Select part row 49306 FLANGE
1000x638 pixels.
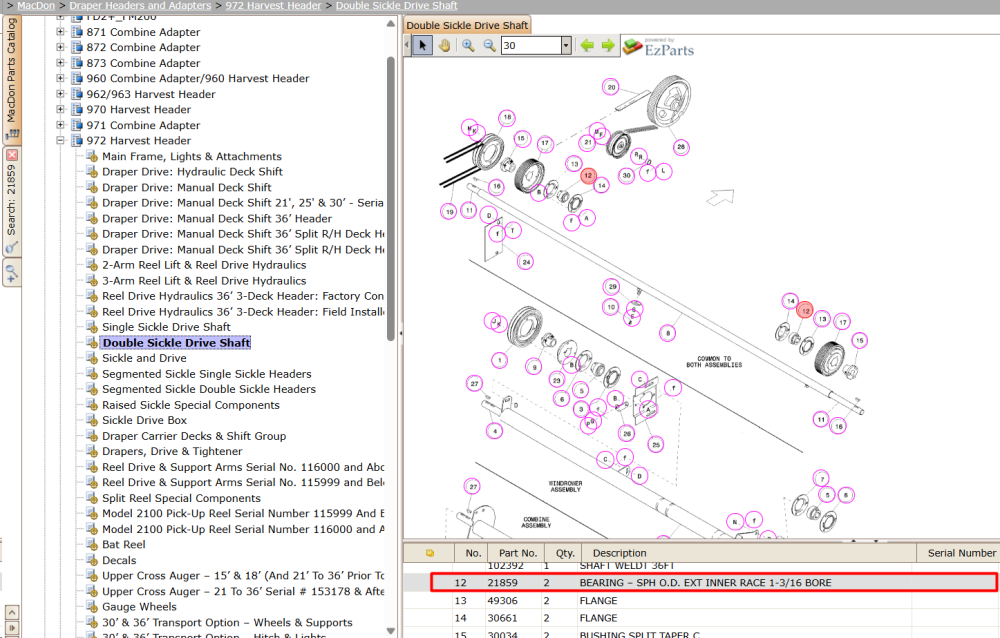coord(702,600)
